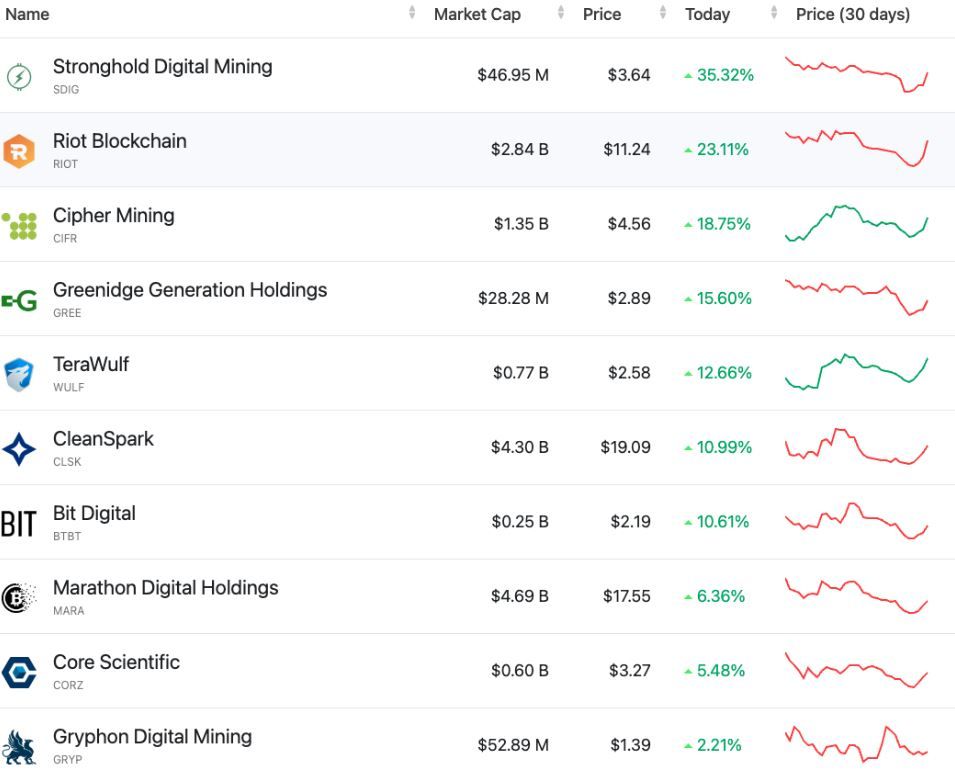Click the GREE ticker symbol
Viewport: 955px width, 778px height.
[67, 313]
